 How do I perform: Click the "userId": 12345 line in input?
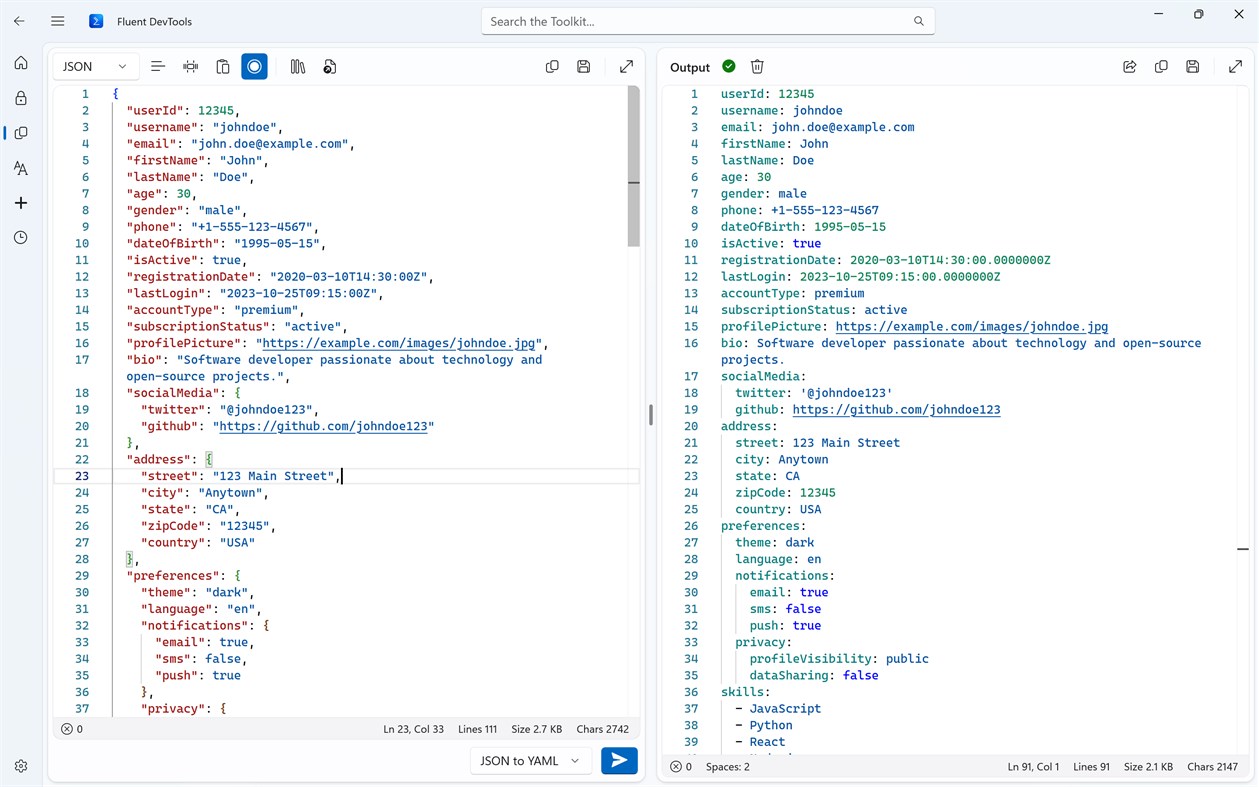pos(183,111)
